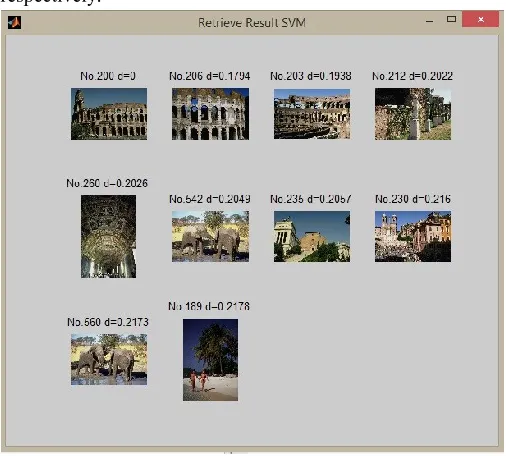Select the No.260 vaulted ceiling thumbnail
Image resolution: width=506 pixels, height=456 pixels.
tap(108, 237)
